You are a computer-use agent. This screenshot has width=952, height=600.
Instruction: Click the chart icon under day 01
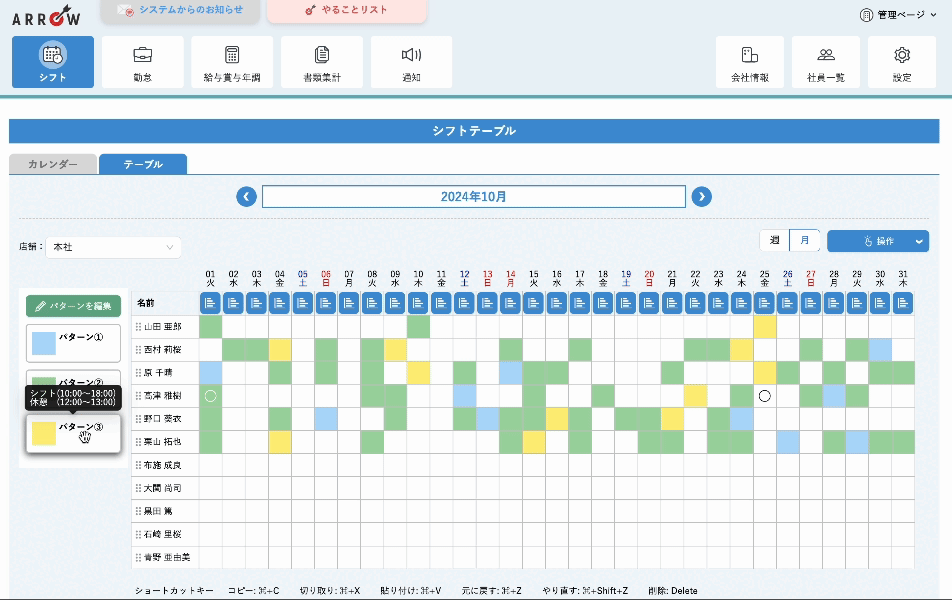pyautogui.click(x=210, y=302)
